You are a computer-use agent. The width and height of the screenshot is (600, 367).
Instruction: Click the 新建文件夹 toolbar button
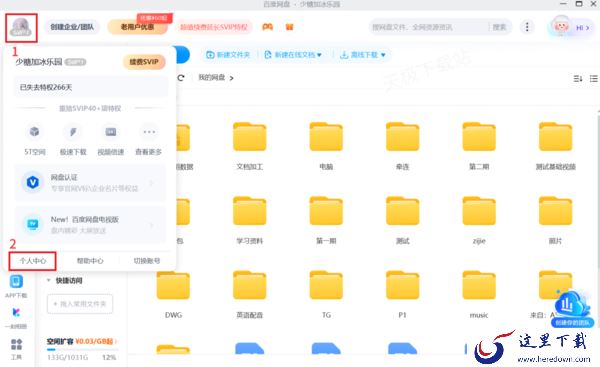tap(228, 55)
